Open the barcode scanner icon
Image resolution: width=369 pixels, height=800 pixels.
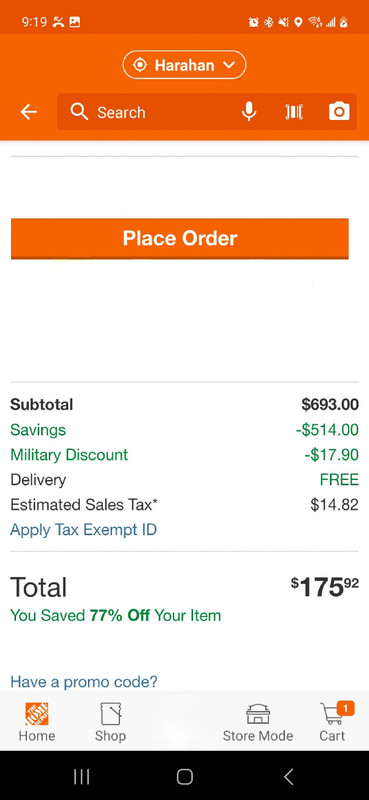tap(293, 111)
